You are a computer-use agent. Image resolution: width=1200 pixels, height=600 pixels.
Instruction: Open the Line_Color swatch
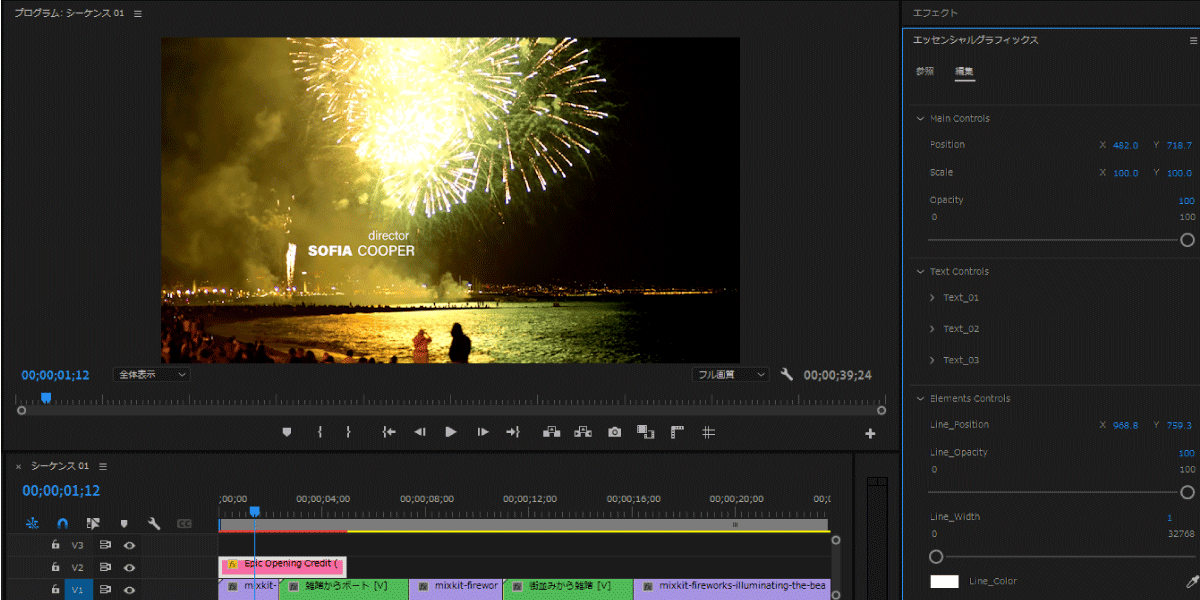pyautogui.click(x=944, y=581)
